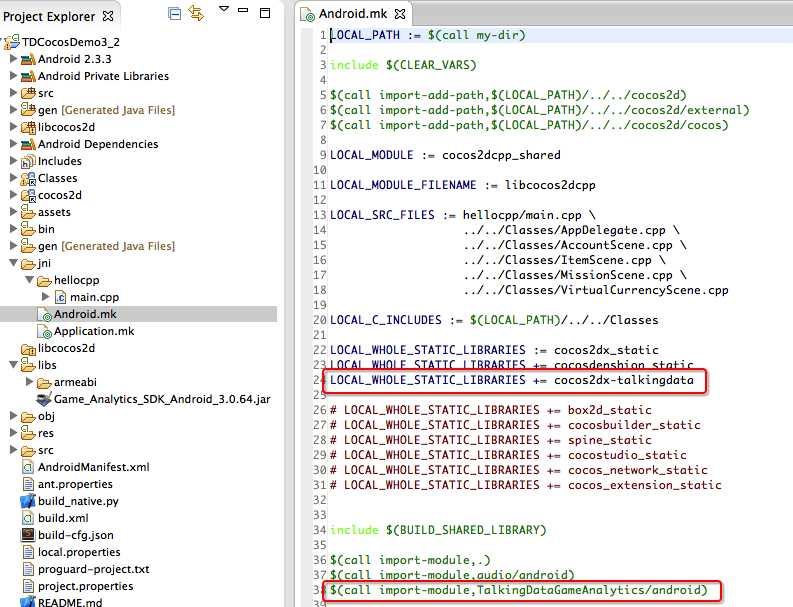Select Game_Analytics_SDK_Android_3.0.64.jar entry
The width and height of the screenshot is (793, 607).
click(162, 399)
